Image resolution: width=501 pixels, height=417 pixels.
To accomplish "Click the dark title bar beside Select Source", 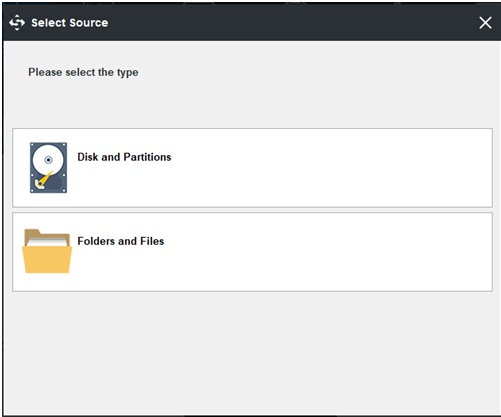I will coord(290,23).
